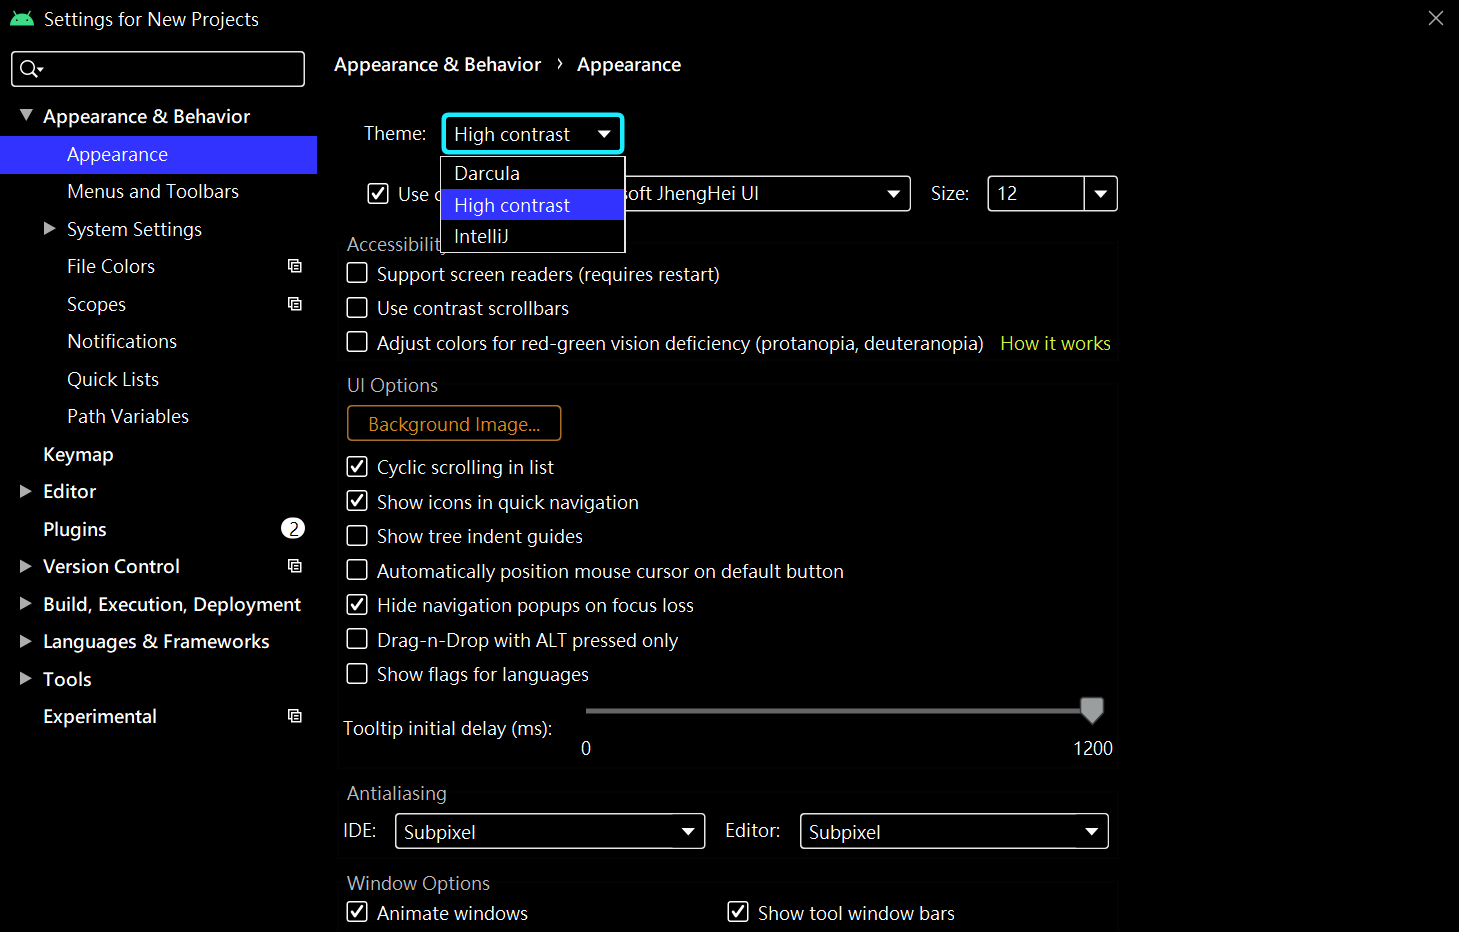The height and width of the screenshot is (932, 1459).
Task: Enable Show flags for languages
Action: [x=357, y=673]
